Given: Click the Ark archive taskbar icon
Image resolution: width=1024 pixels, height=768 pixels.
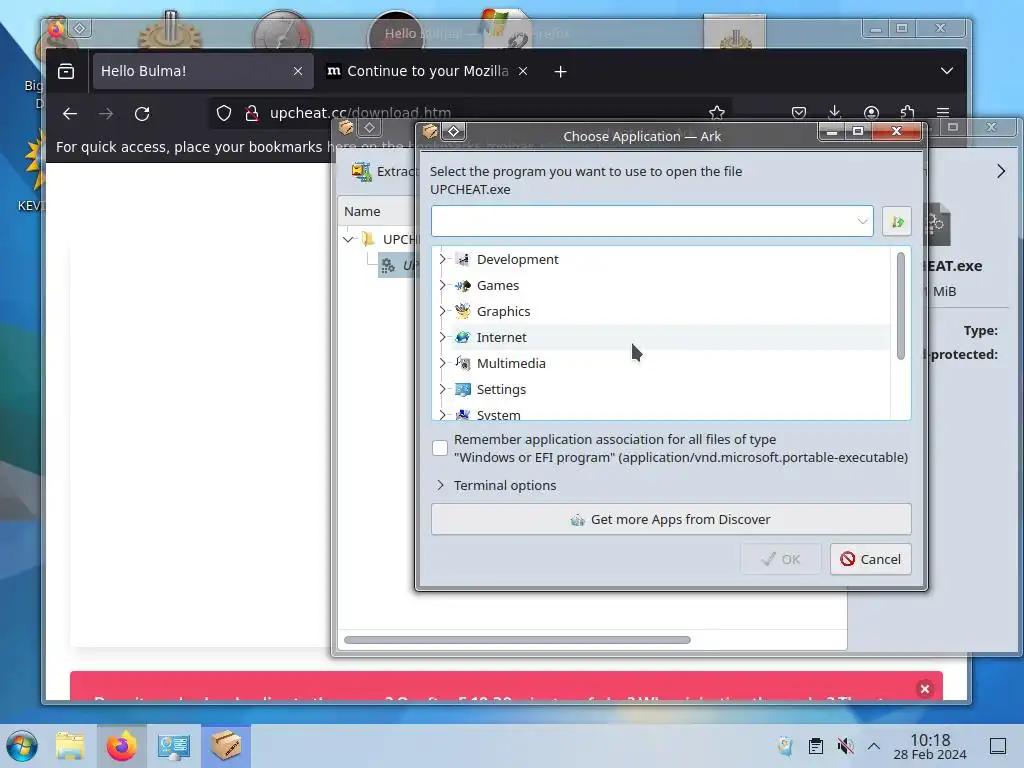Looking at the screenshot, I should [226, 746].
